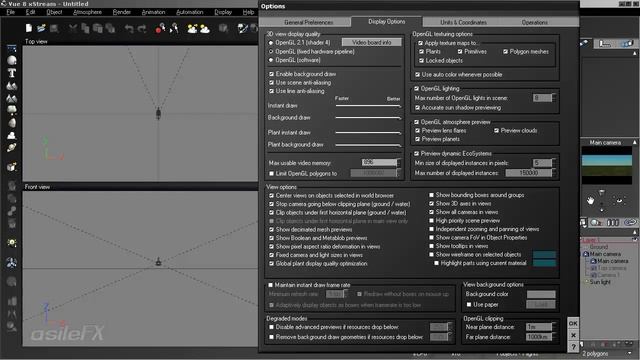The image size is (640, 360).
Task: Click the Load button beside Use paper
Action: tap(541, 304)
